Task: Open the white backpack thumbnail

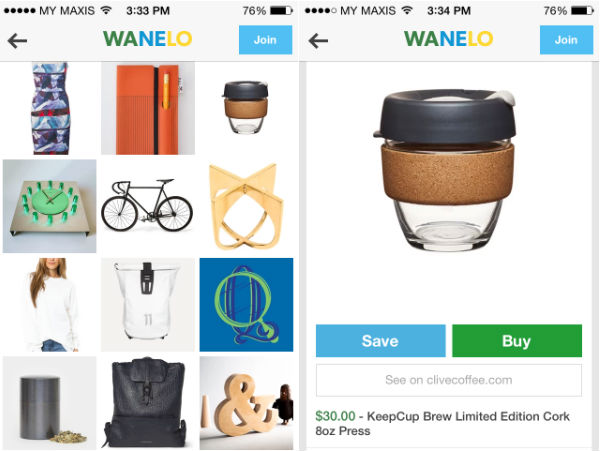Action: click(x=148, y=304)
